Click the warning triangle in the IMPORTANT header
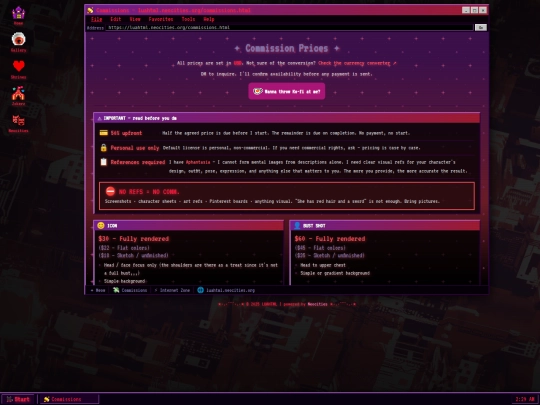 [100, 118]
